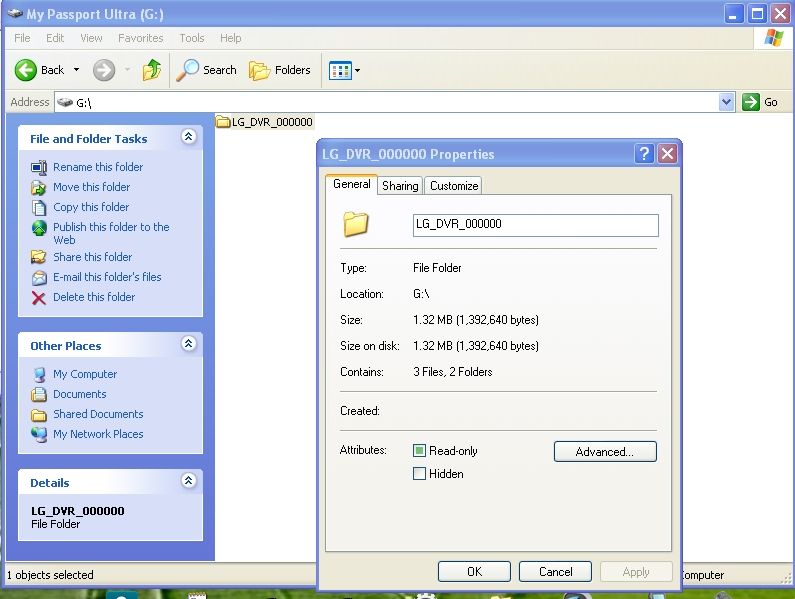Viewport: 795px width, 599px height.
Task: Click the Publish to Web globe icon
Action: point(39,228)
